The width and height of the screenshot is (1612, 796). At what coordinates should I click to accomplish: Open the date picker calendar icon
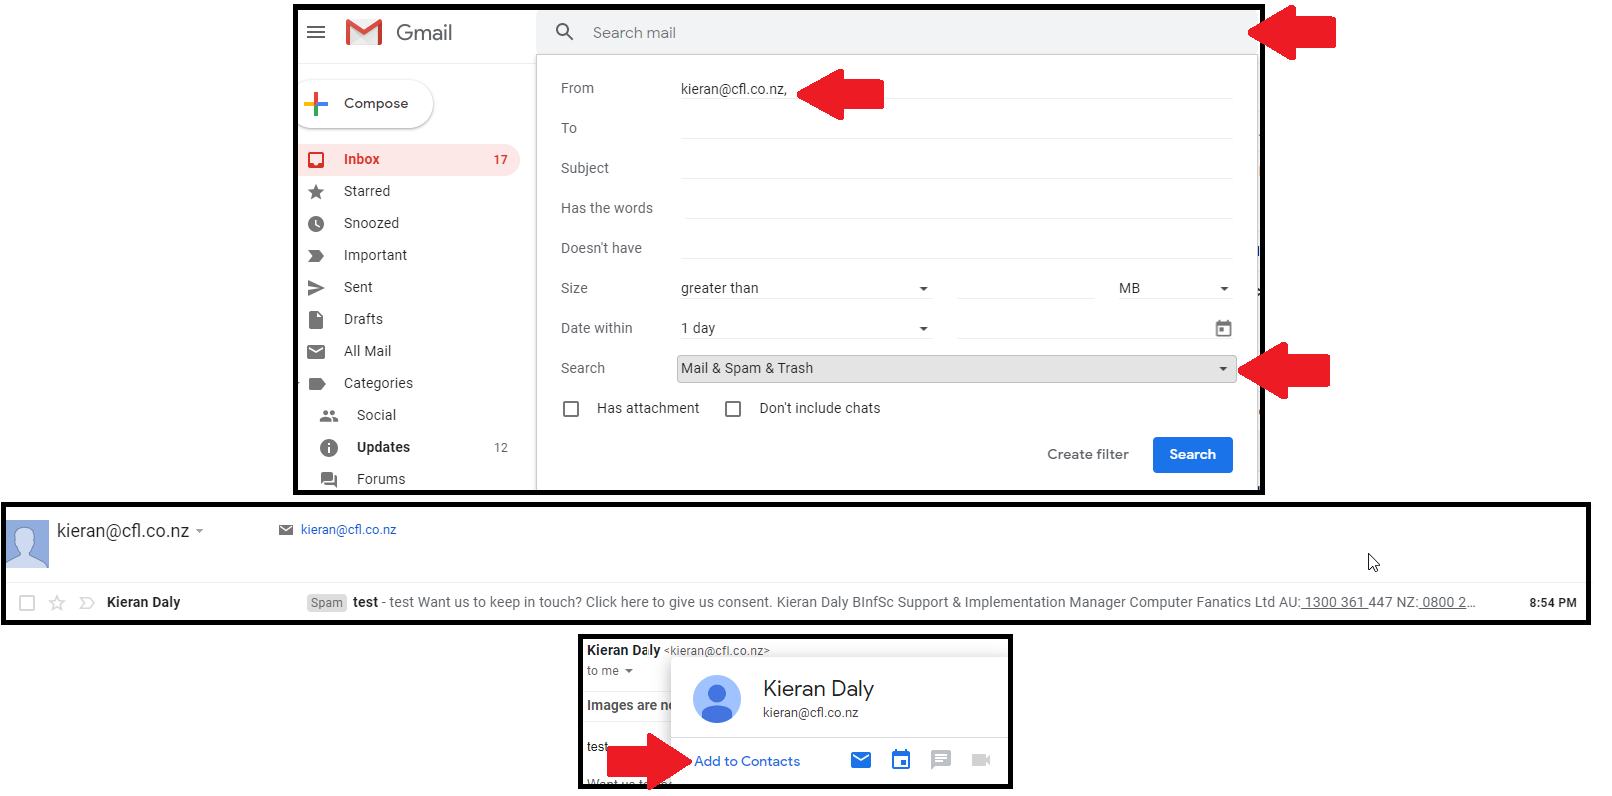point(1223,328)
